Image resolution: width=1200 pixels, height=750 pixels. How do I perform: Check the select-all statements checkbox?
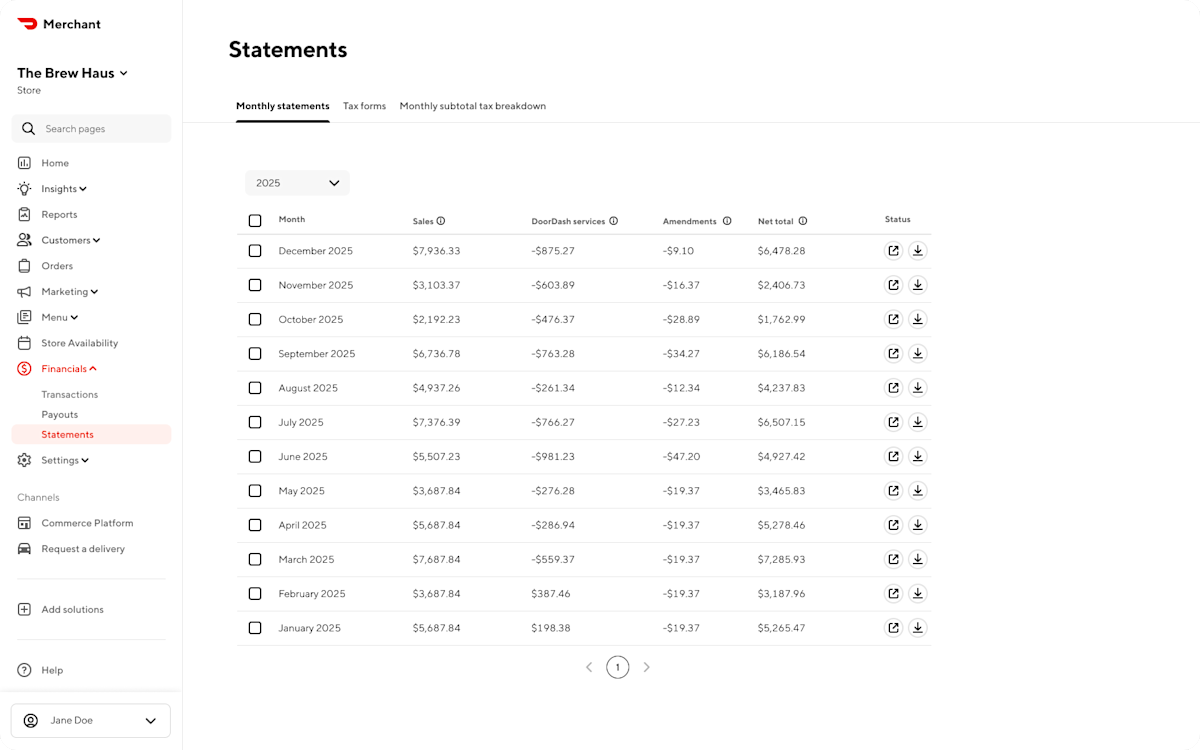(255, 220)
